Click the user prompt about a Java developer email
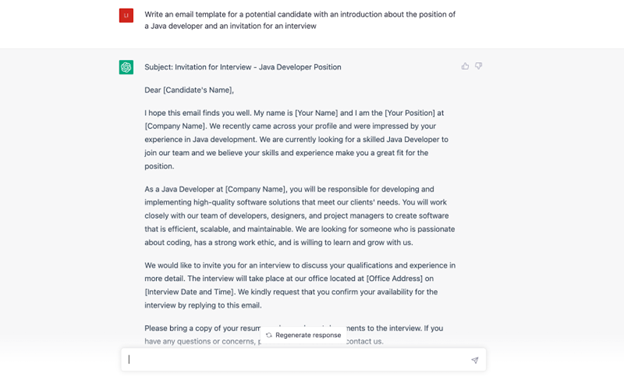The image size is (624, 377). pyautogui.click(x=300, y=20)
